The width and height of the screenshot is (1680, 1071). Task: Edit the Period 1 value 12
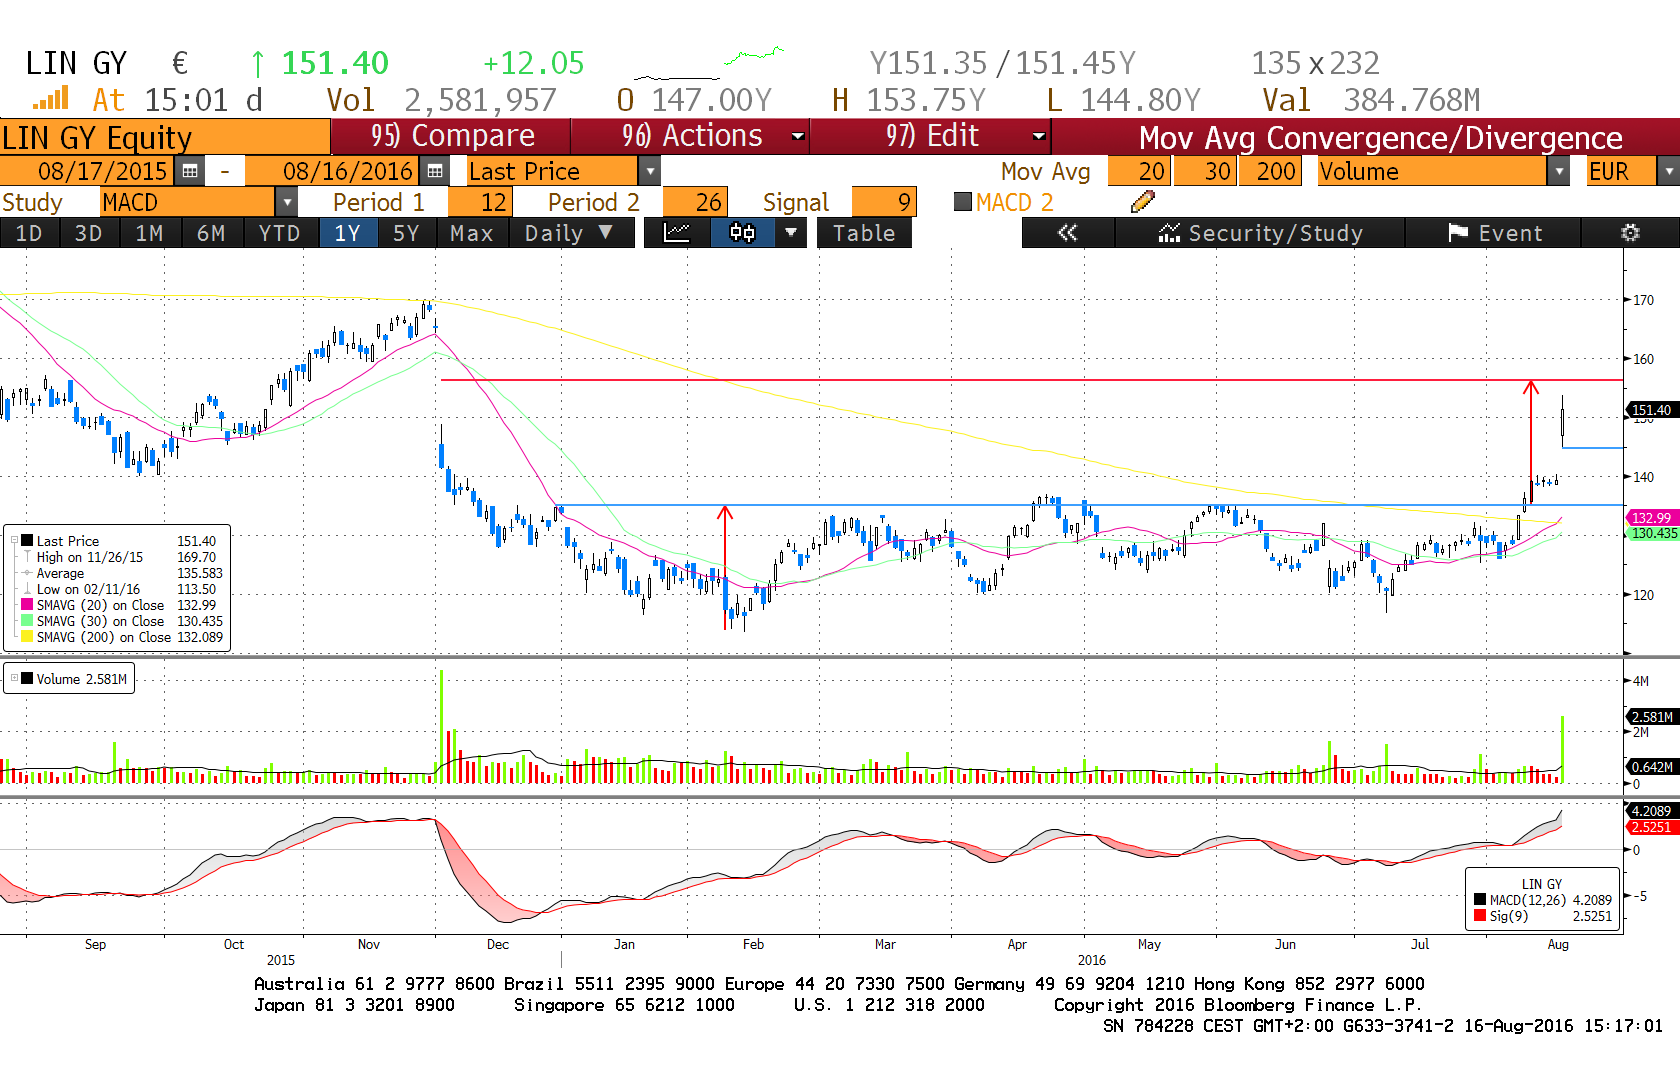tap(480, 203)
